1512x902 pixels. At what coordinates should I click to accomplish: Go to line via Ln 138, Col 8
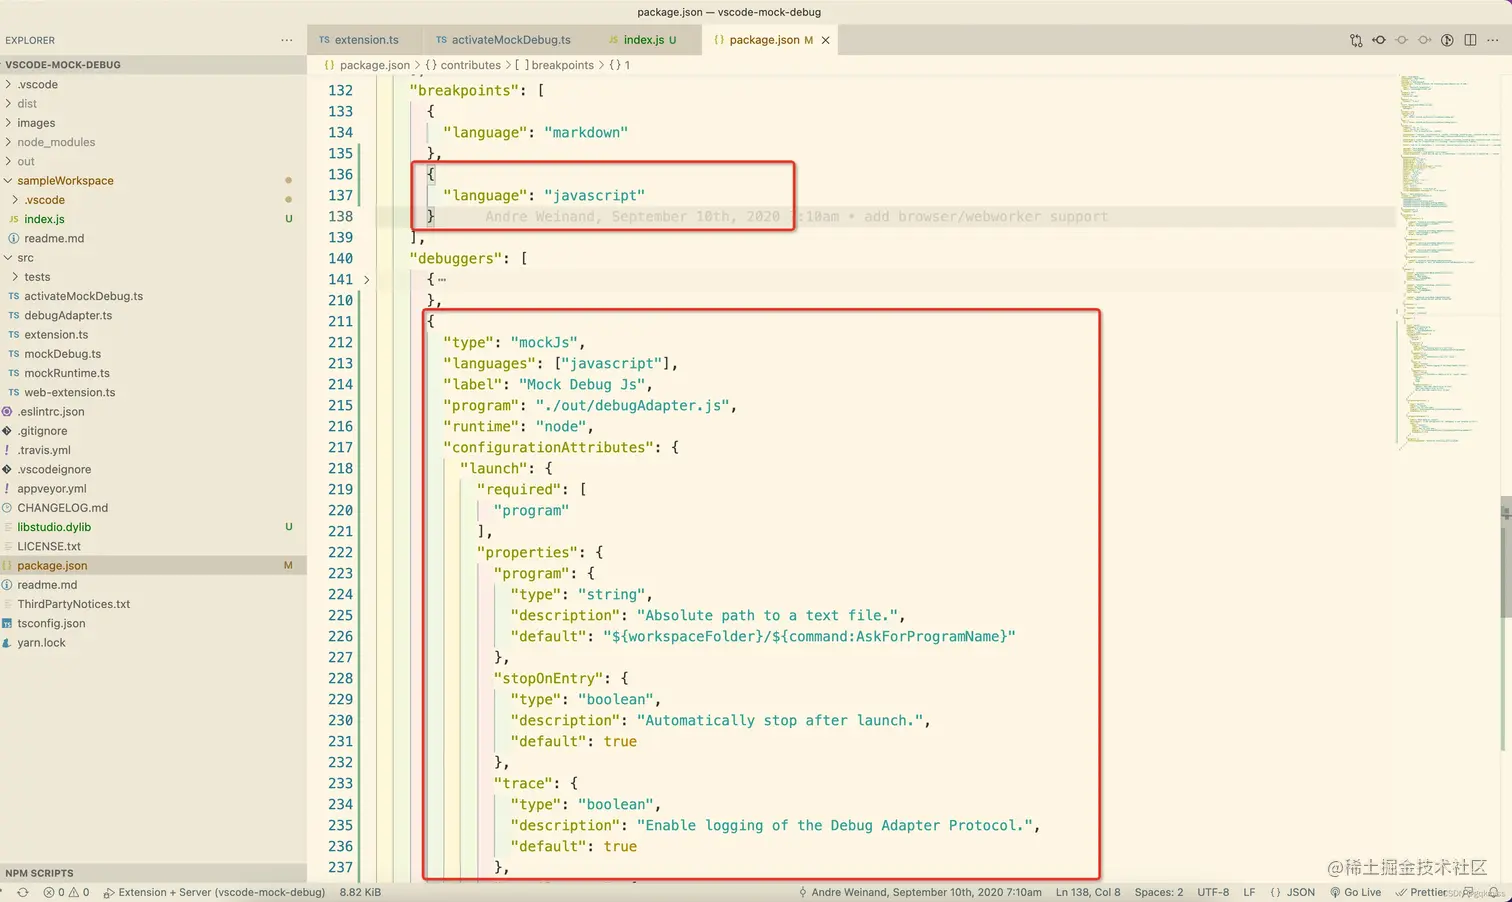coord(1088,892)
